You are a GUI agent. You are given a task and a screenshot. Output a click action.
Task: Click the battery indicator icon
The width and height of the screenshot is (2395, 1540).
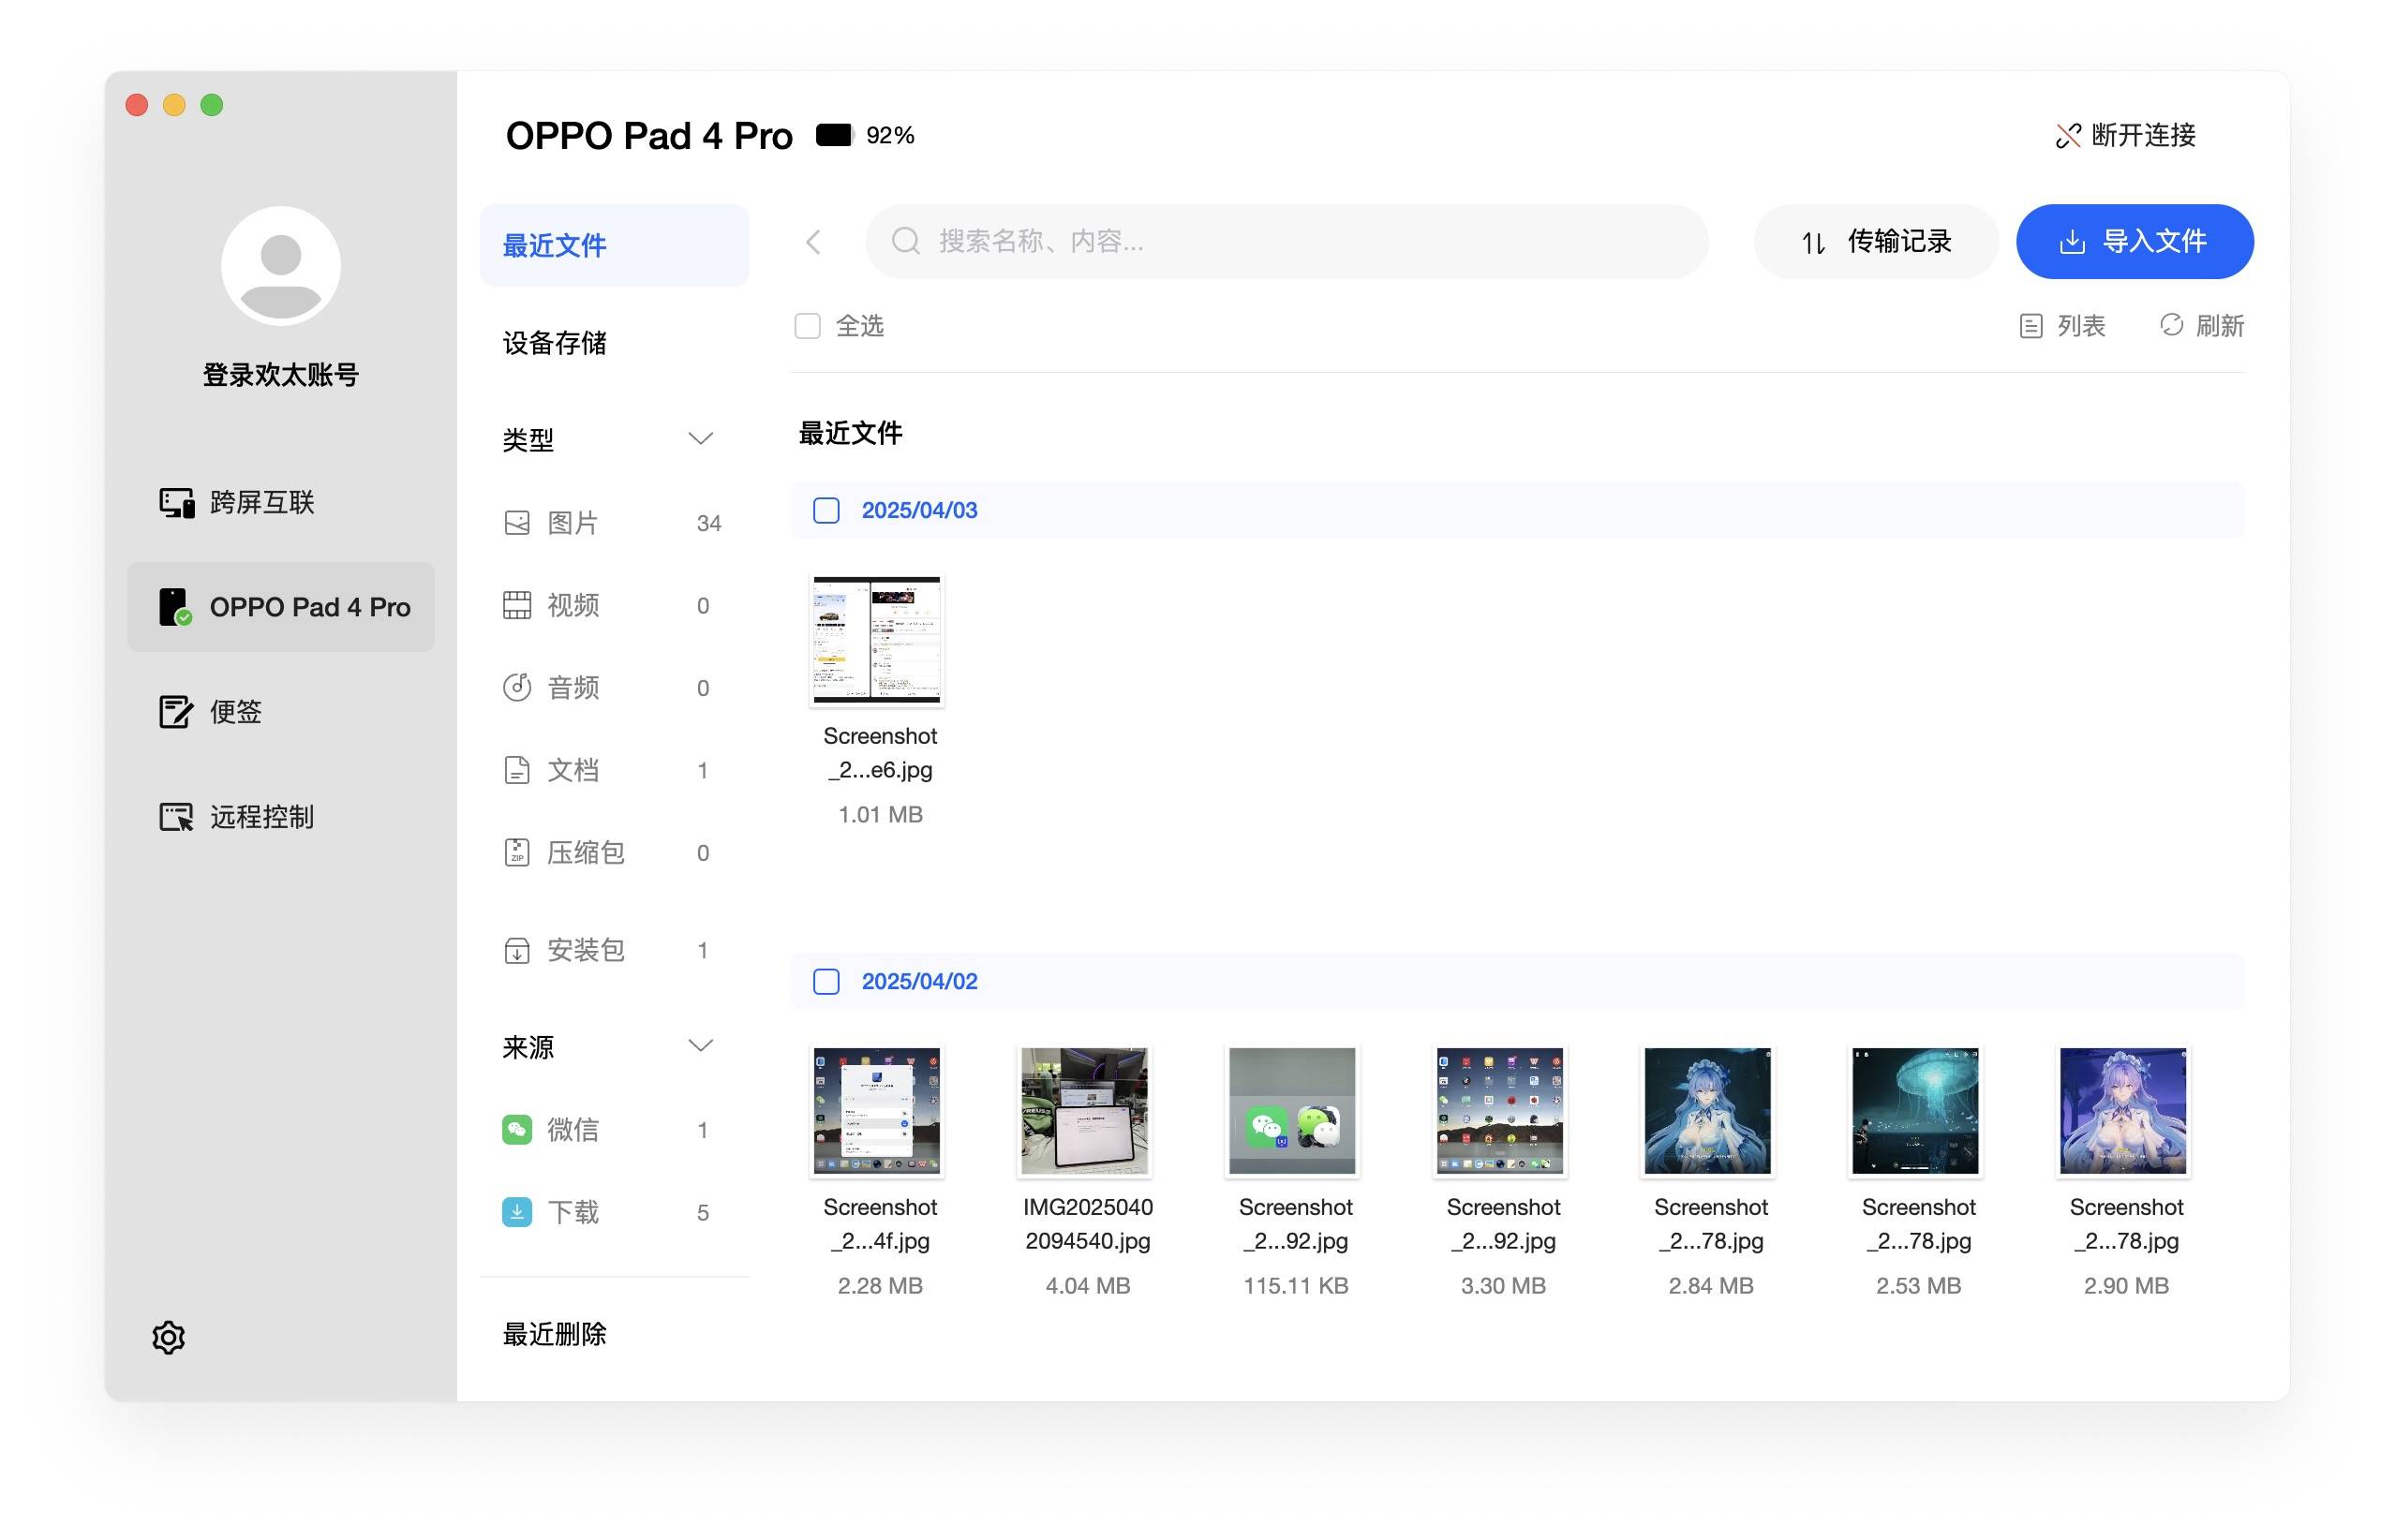[834, 134]
